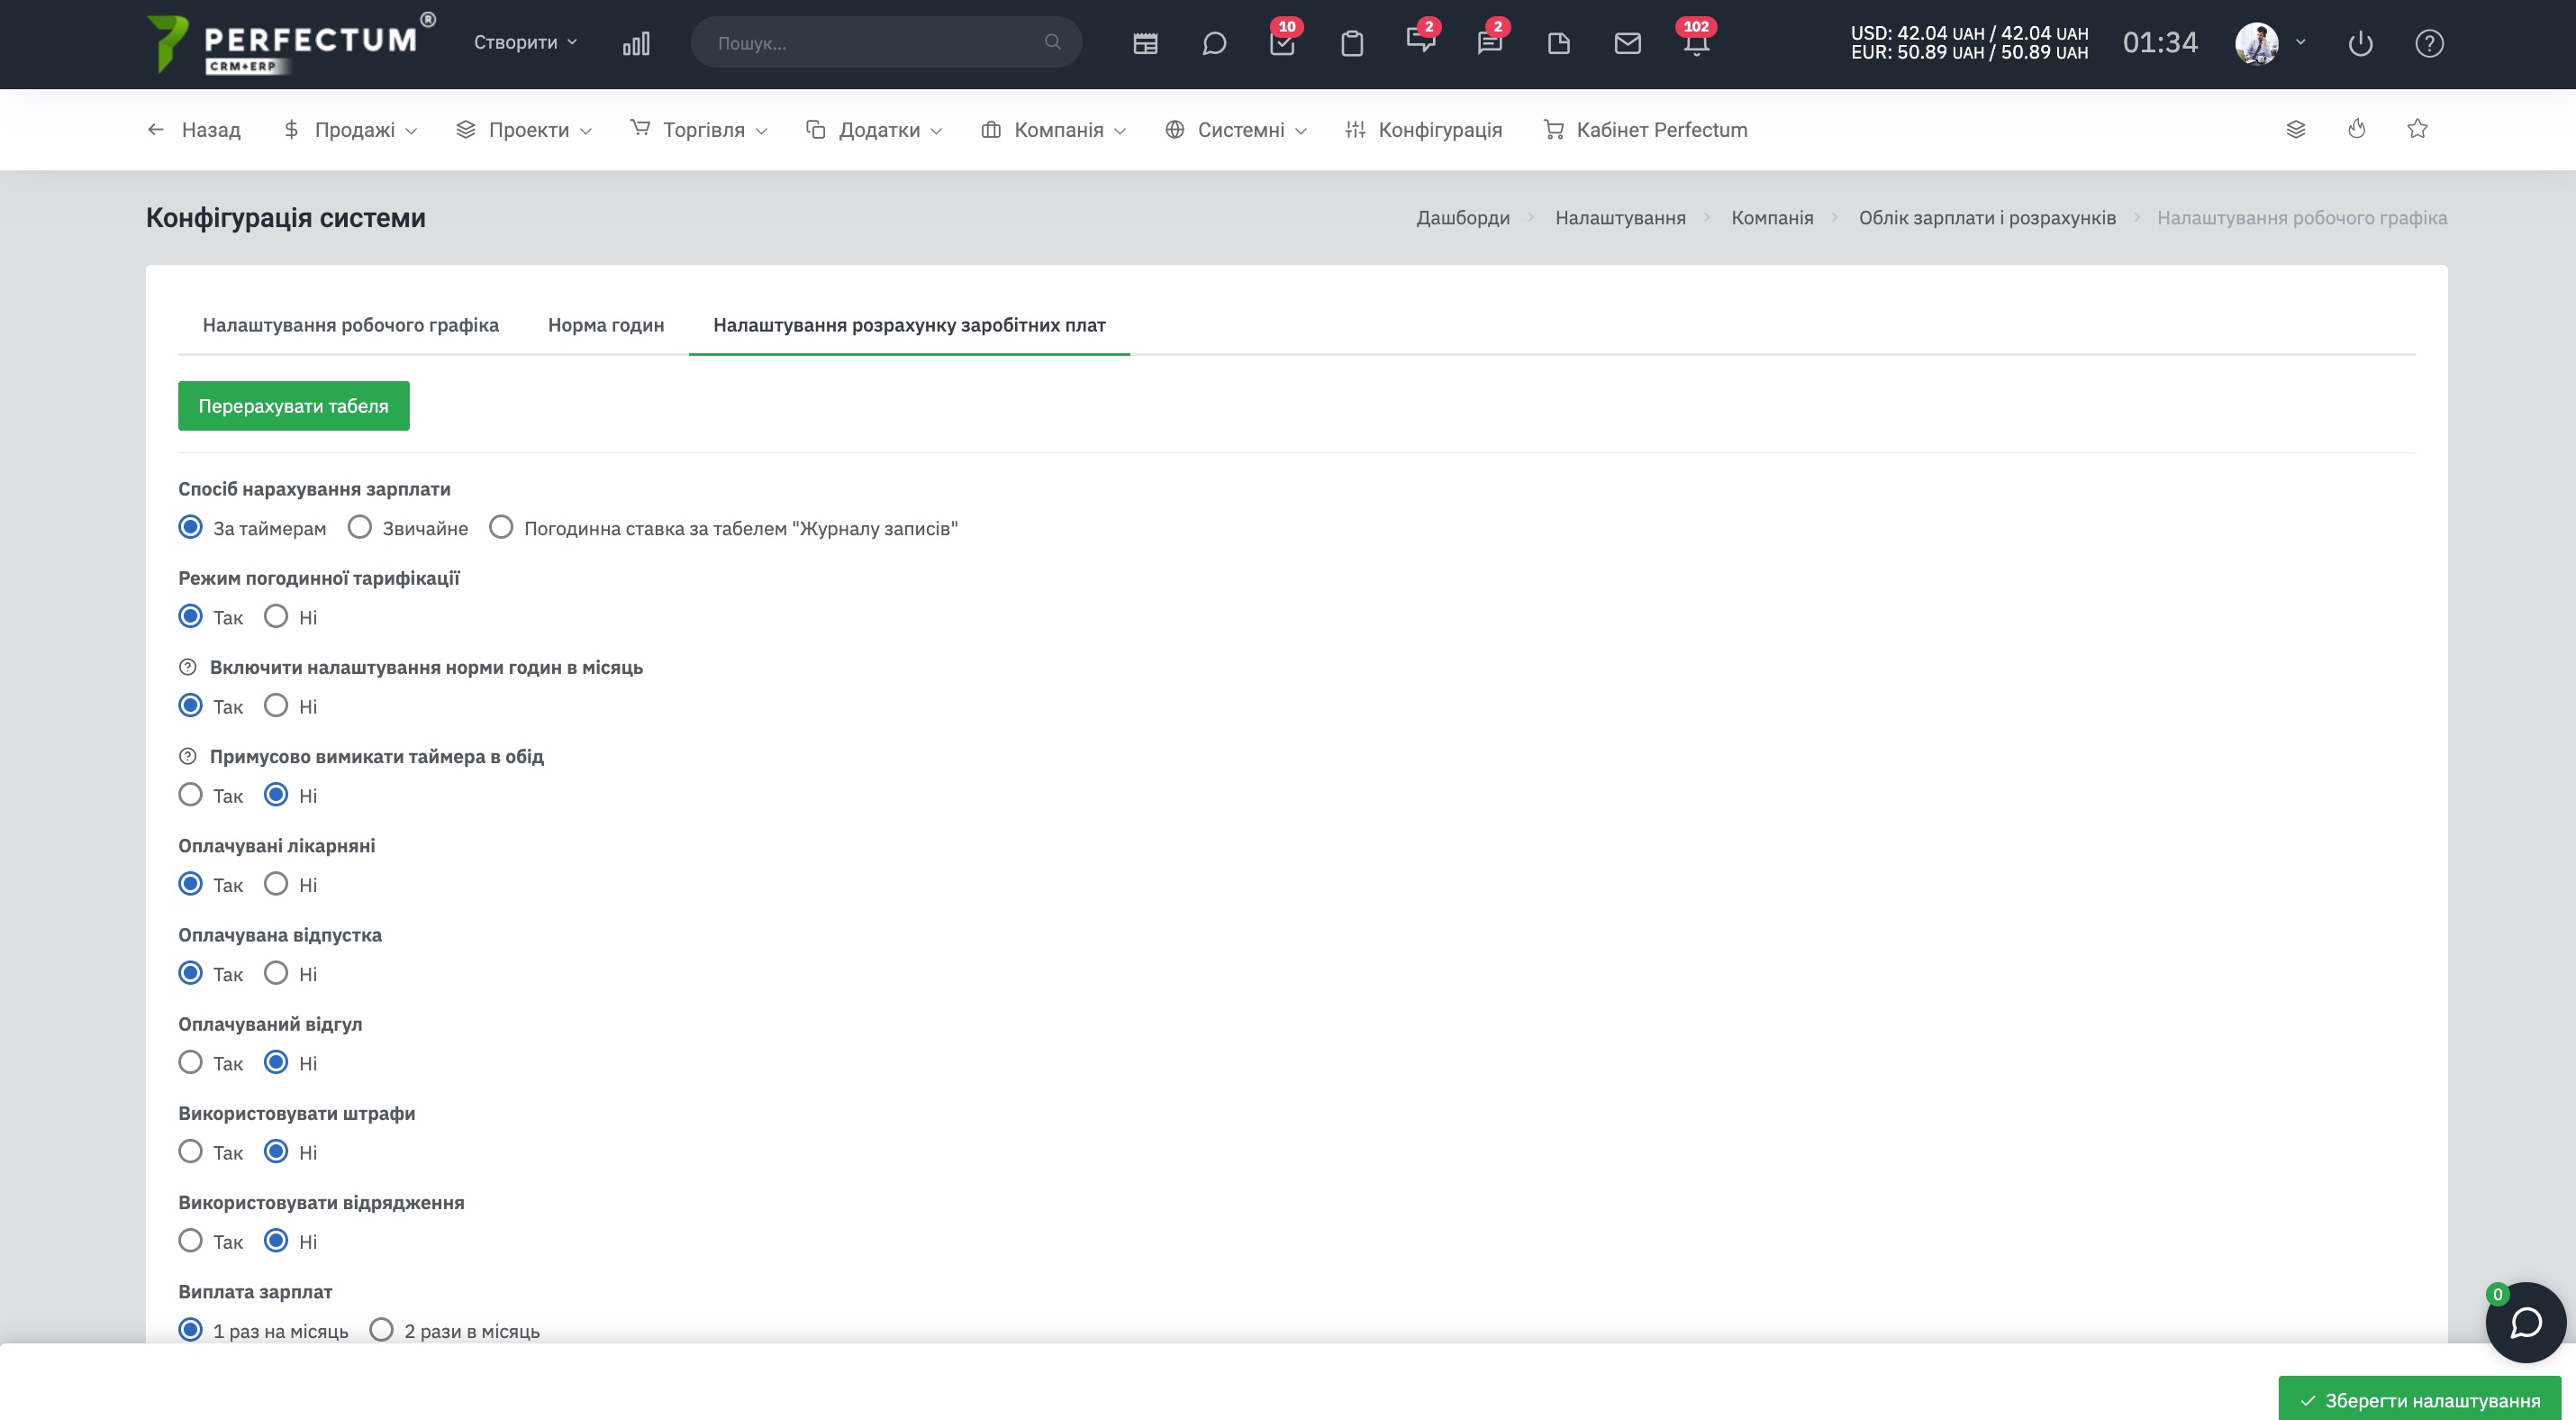Expand the 'Додатки' menu

[874, 129]
